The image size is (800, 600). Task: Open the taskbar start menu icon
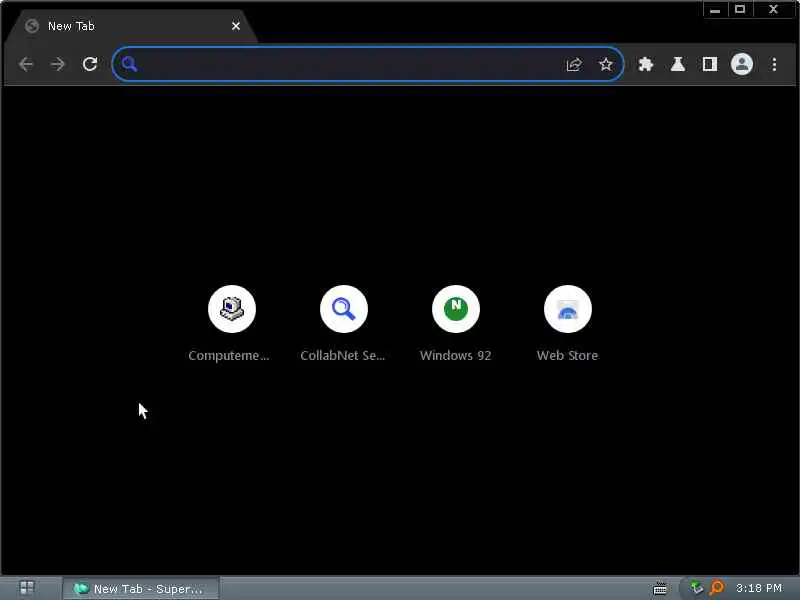pos(27,588)
